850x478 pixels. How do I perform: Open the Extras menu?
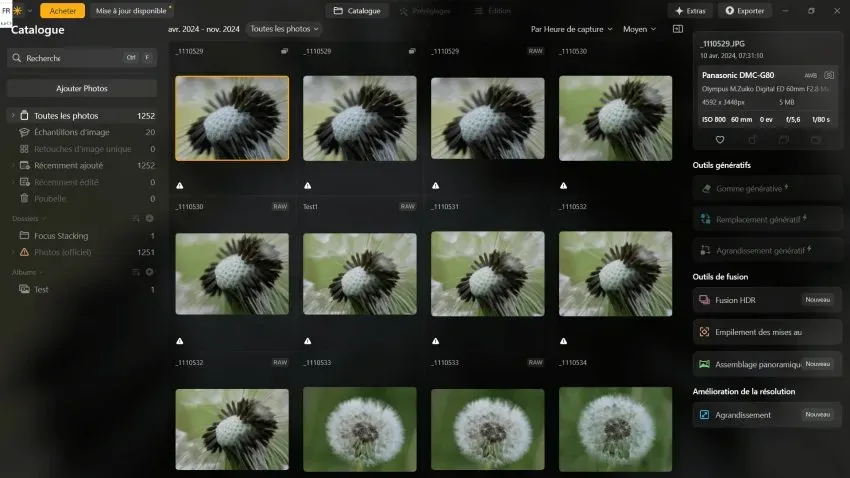[690, 11]
